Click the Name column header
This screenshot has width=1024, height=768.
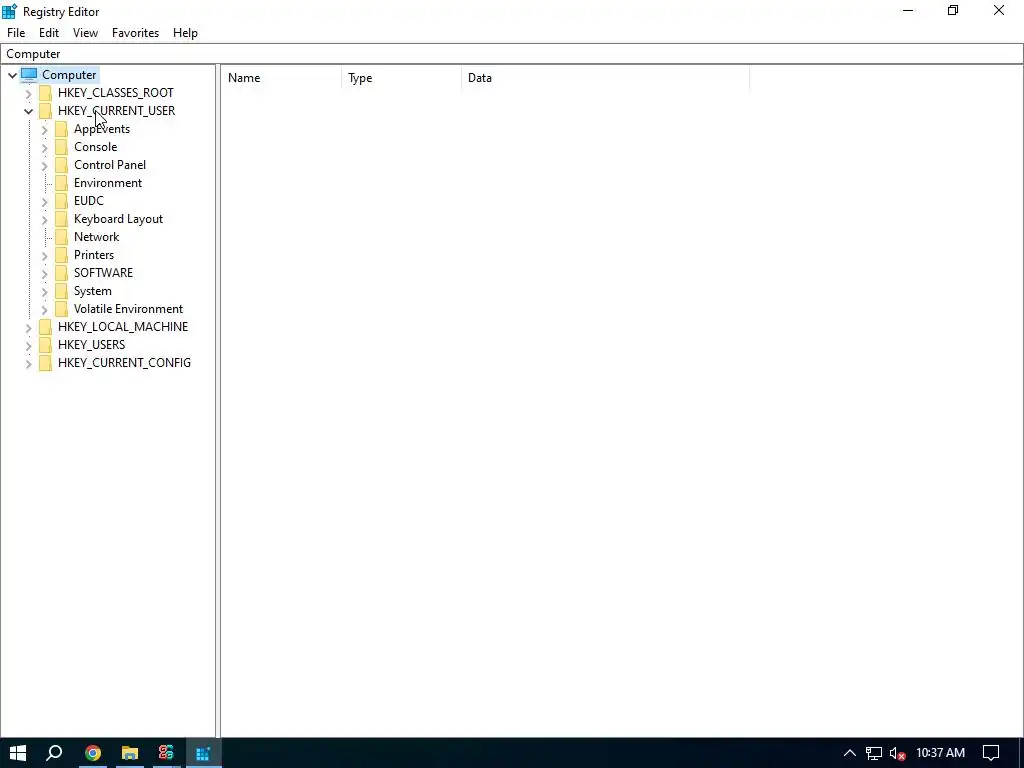click(x=281, y=78)
